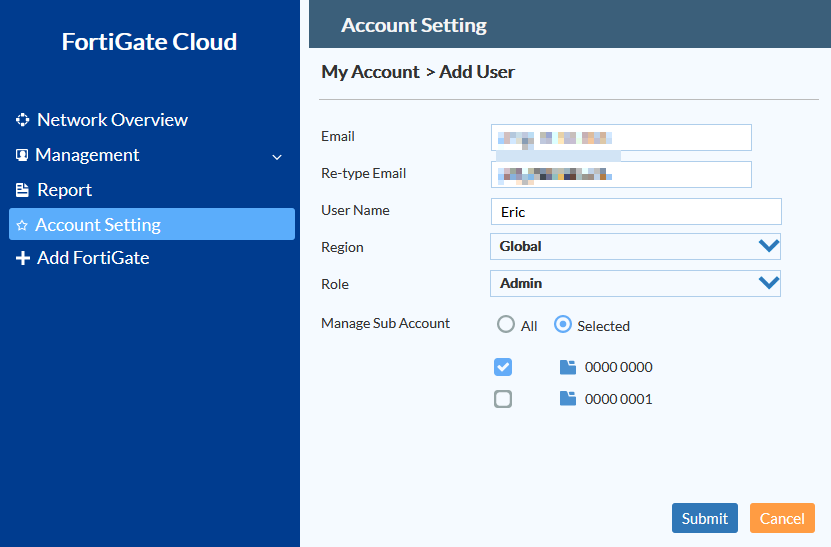Click the folder icon for 0000 0000
831x547 pixels.
click(x=568, y=367)
